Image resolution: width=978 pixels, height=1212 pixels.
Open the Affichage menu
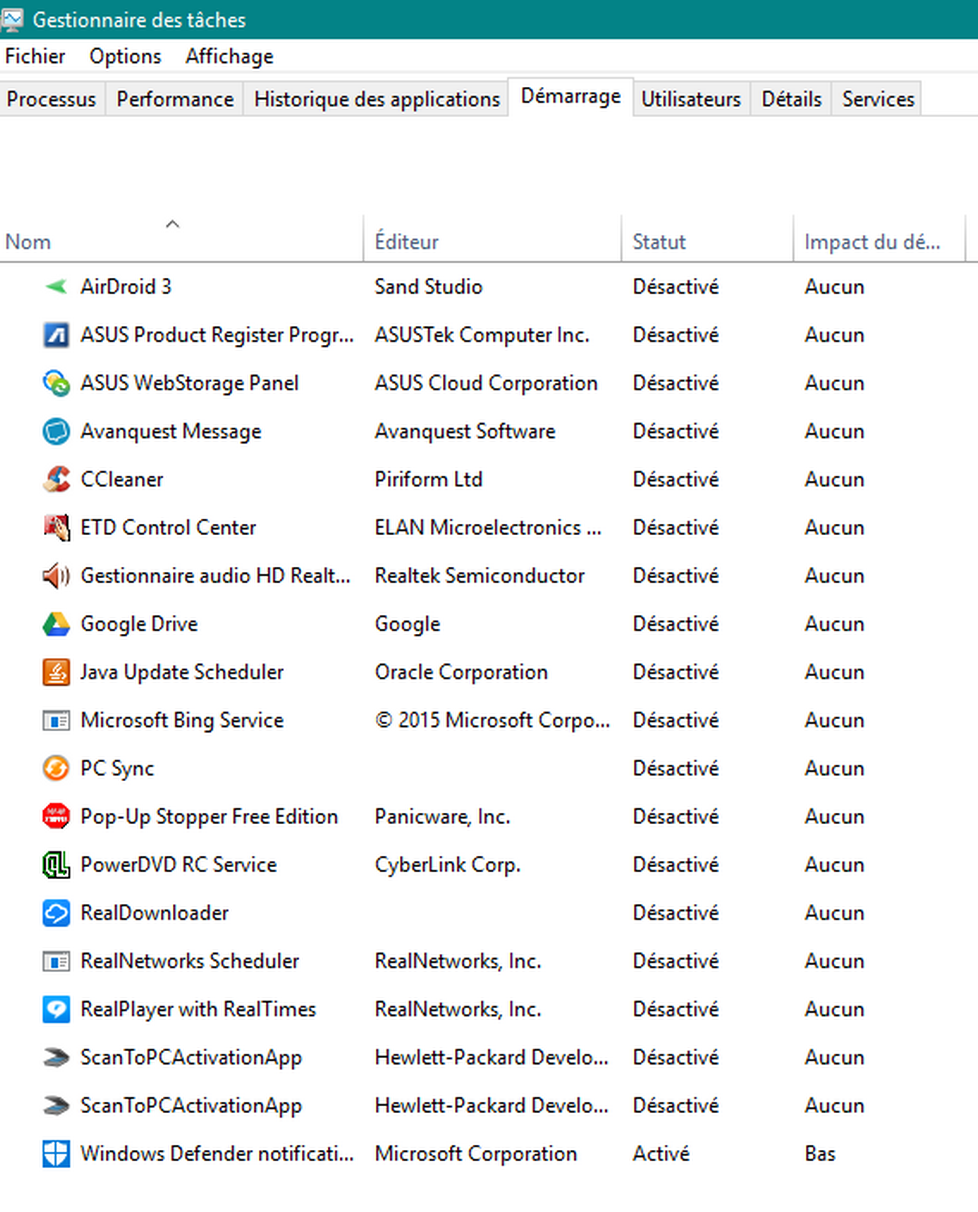tap(229, 56)
